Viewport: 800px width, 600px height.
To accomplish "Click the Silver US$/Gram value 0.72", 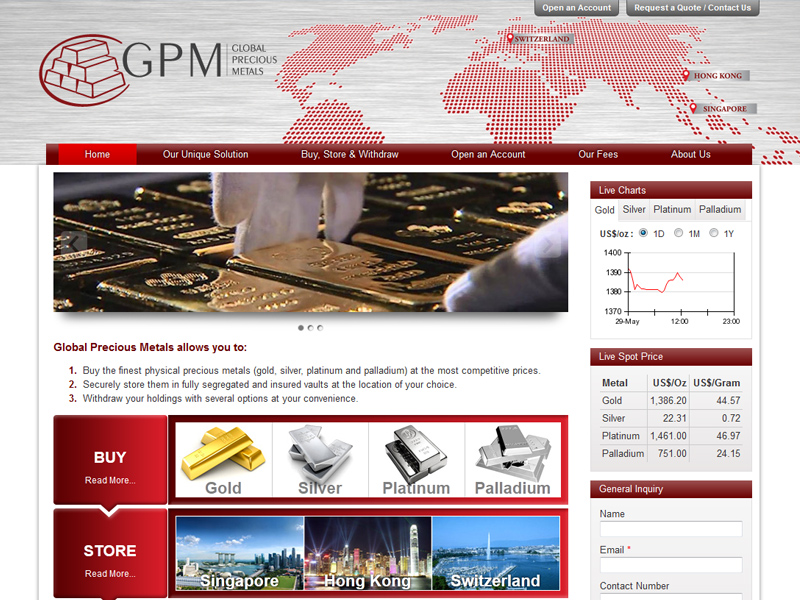I will coord(731,418).
